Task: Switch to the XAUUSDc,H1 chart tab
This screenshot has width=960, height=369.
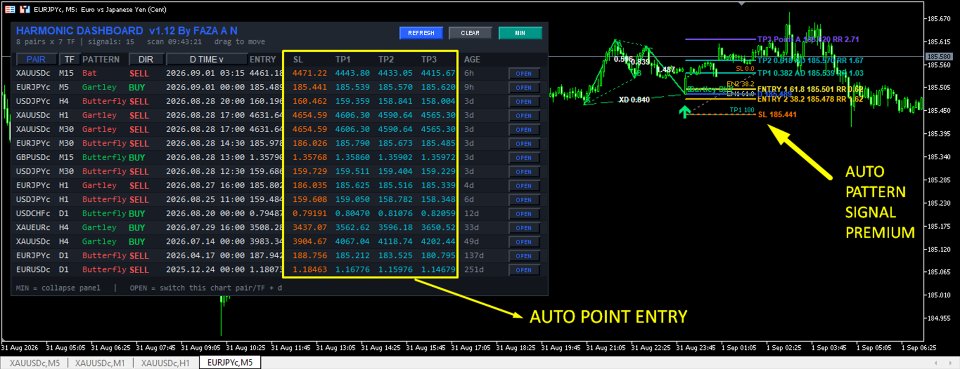Action: coord(165,363)
